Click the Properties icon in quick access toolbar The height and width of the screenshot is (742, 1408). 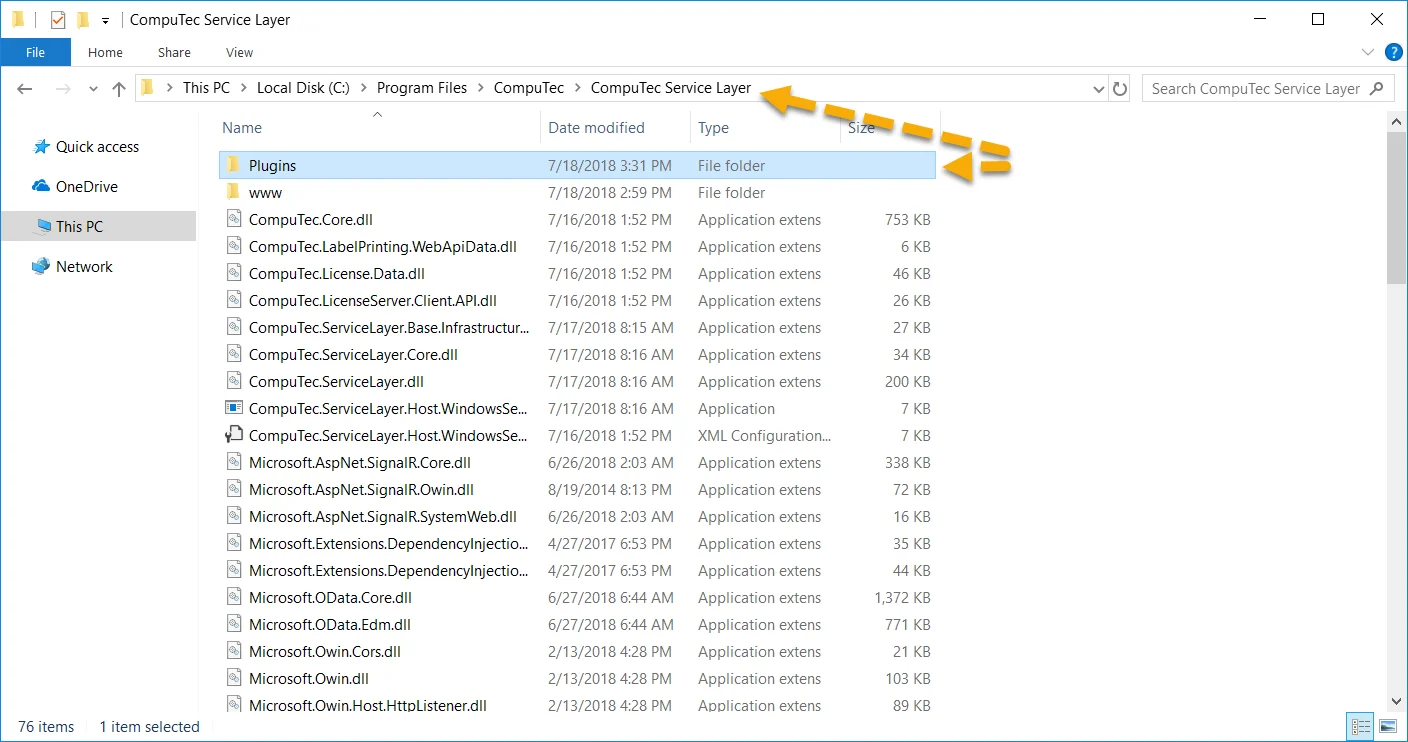(58, 20)
